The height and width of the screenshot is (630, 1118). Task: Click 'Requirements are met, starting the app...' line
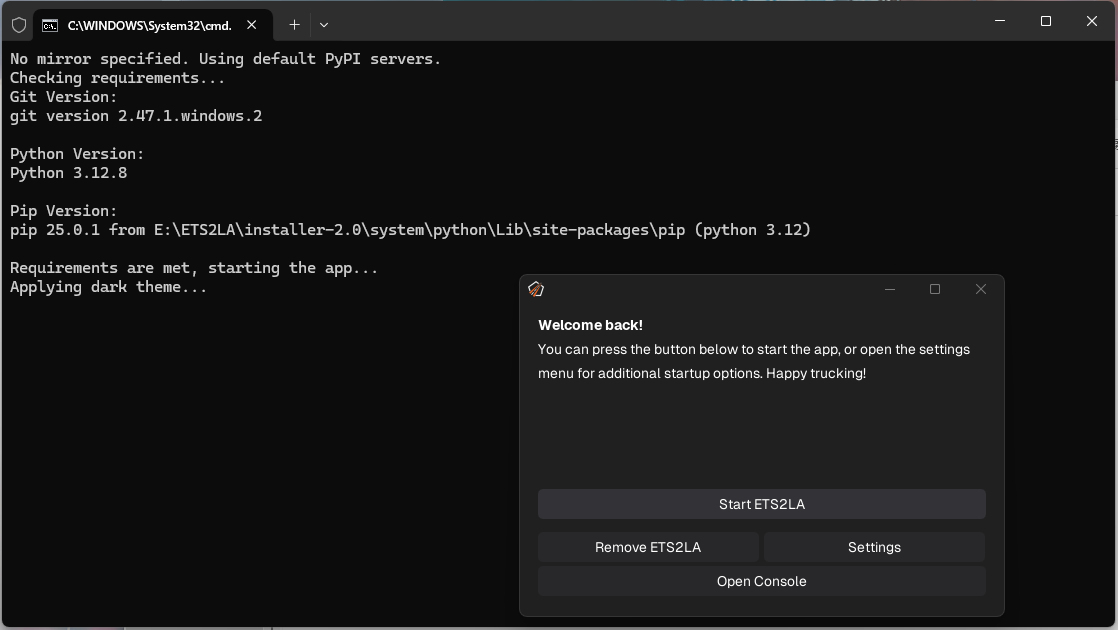pos(194,268)
